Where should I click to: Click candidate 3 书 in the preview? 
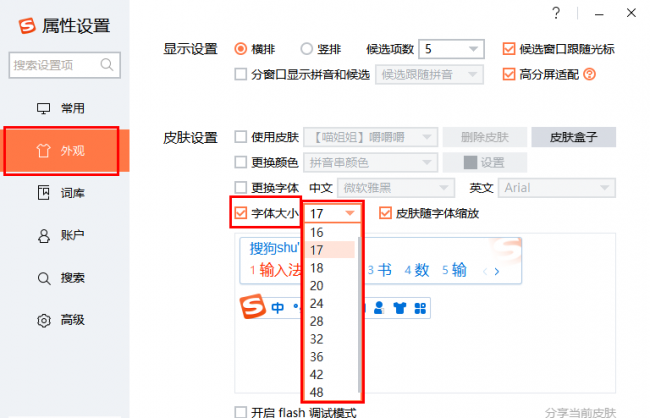click(380, 270)
